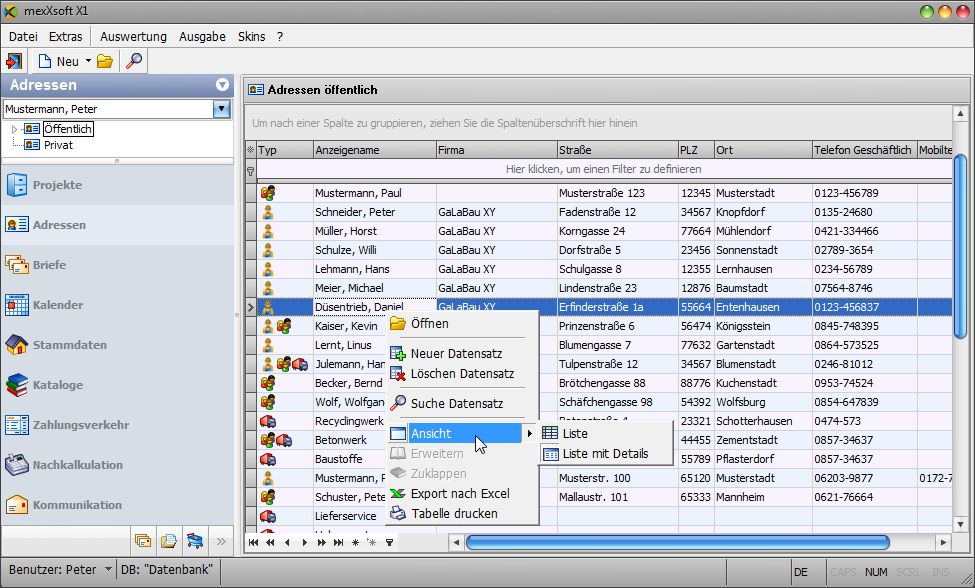Sort by the Firma column header
The height and width of the screenshot is (588, 975).
(497, 150)
